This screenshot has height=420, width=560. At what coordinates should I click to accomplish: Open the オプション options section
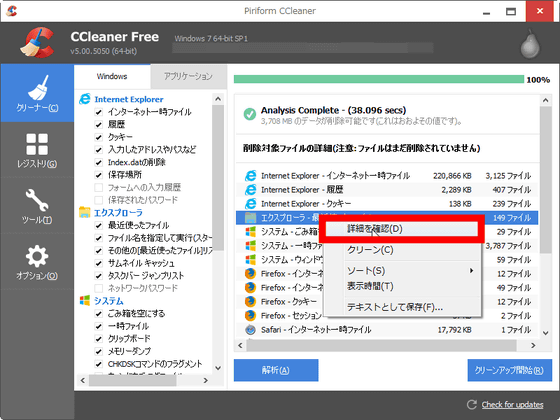(x=37, y=262)
